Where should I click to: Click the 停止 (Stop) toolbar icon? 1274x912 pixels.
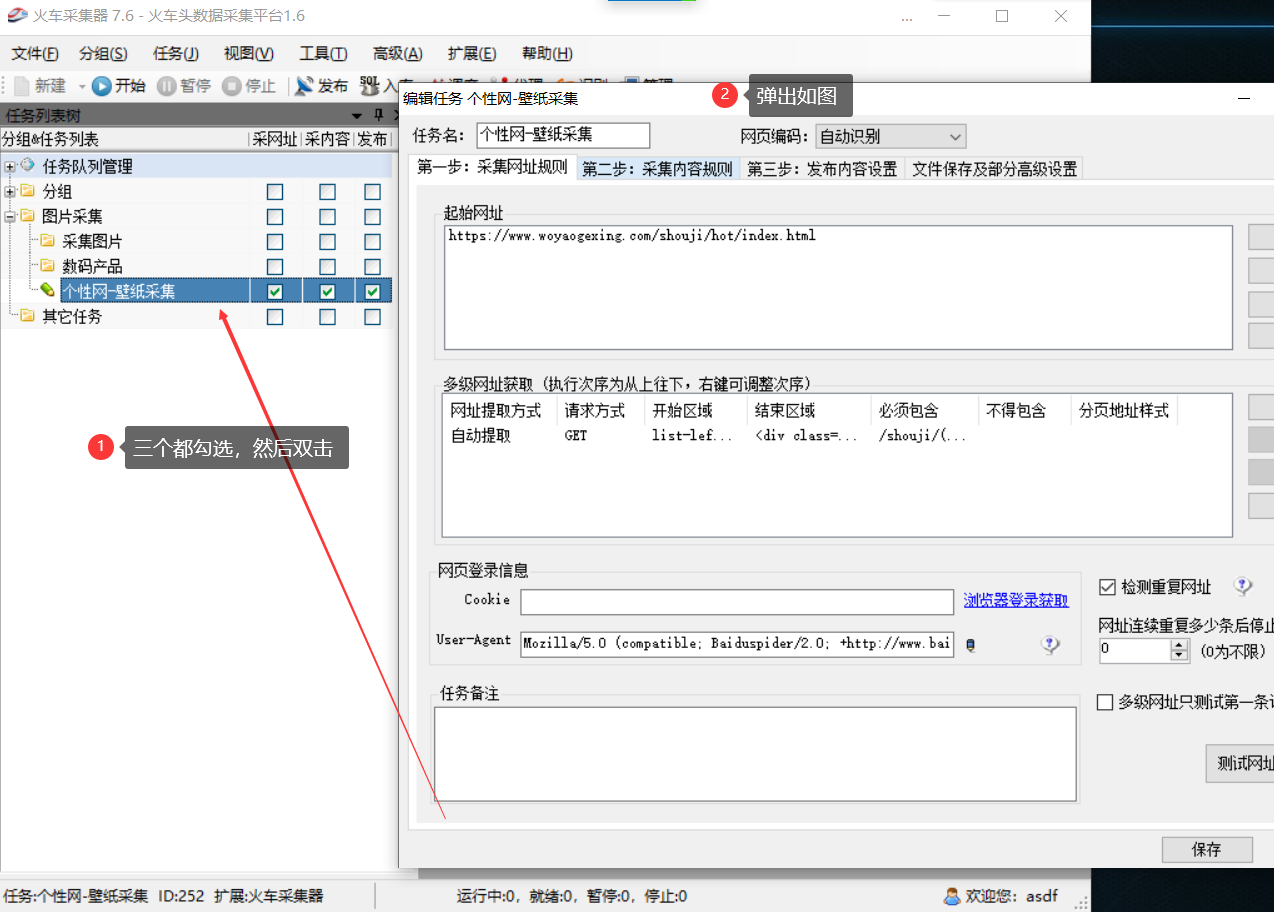[x=232, y=86]
